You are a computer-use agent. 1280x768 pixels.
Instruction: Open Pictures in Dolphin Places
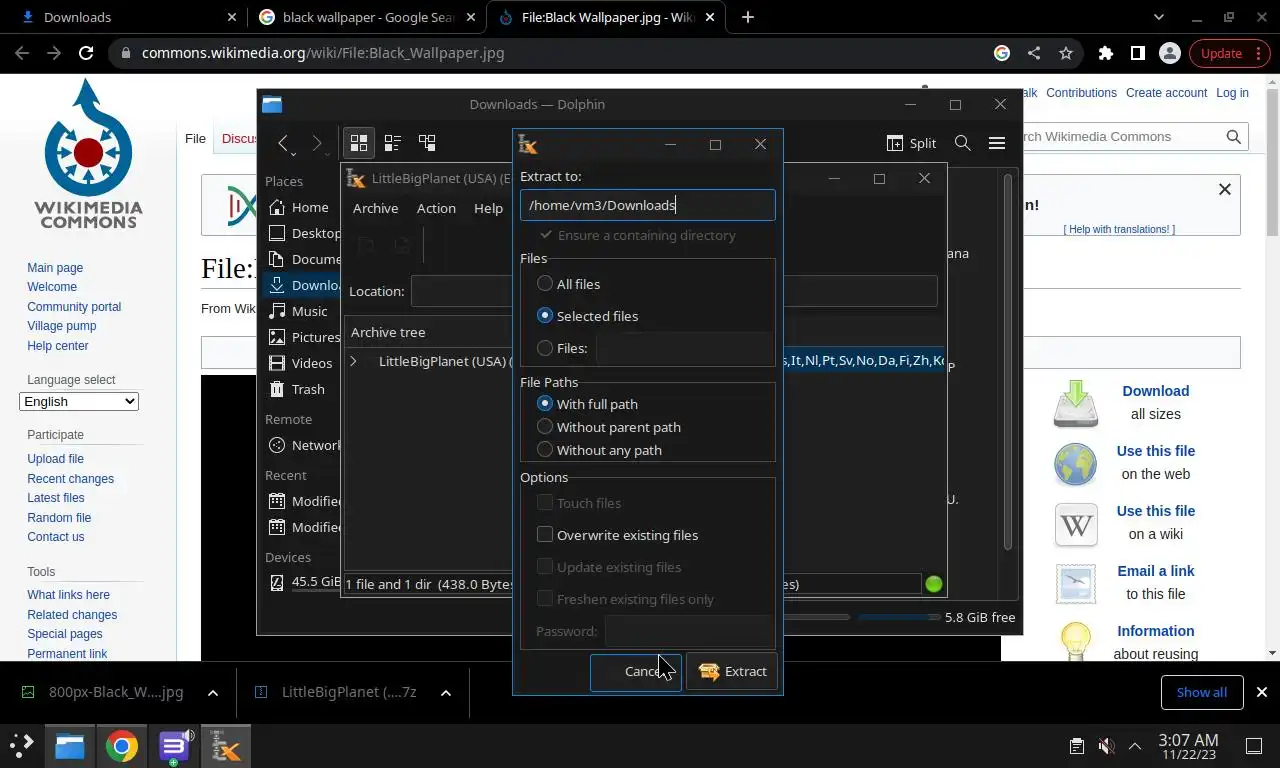pyautogui.click(x=302, y=337)
